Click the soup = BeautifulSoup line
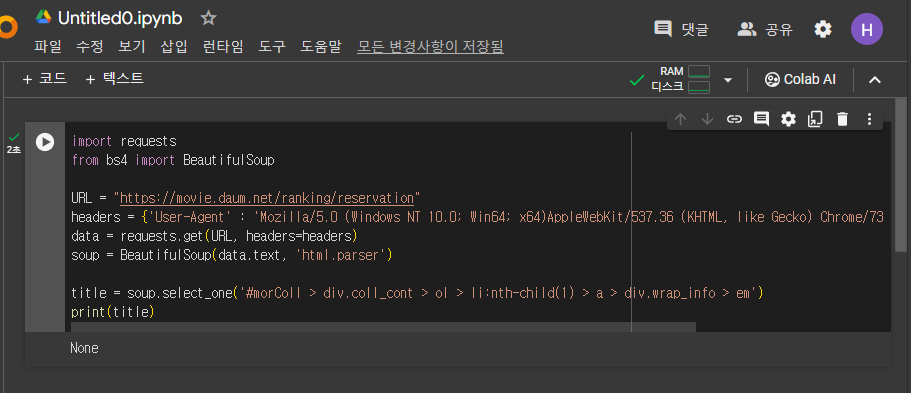 (x=232, y=255)
